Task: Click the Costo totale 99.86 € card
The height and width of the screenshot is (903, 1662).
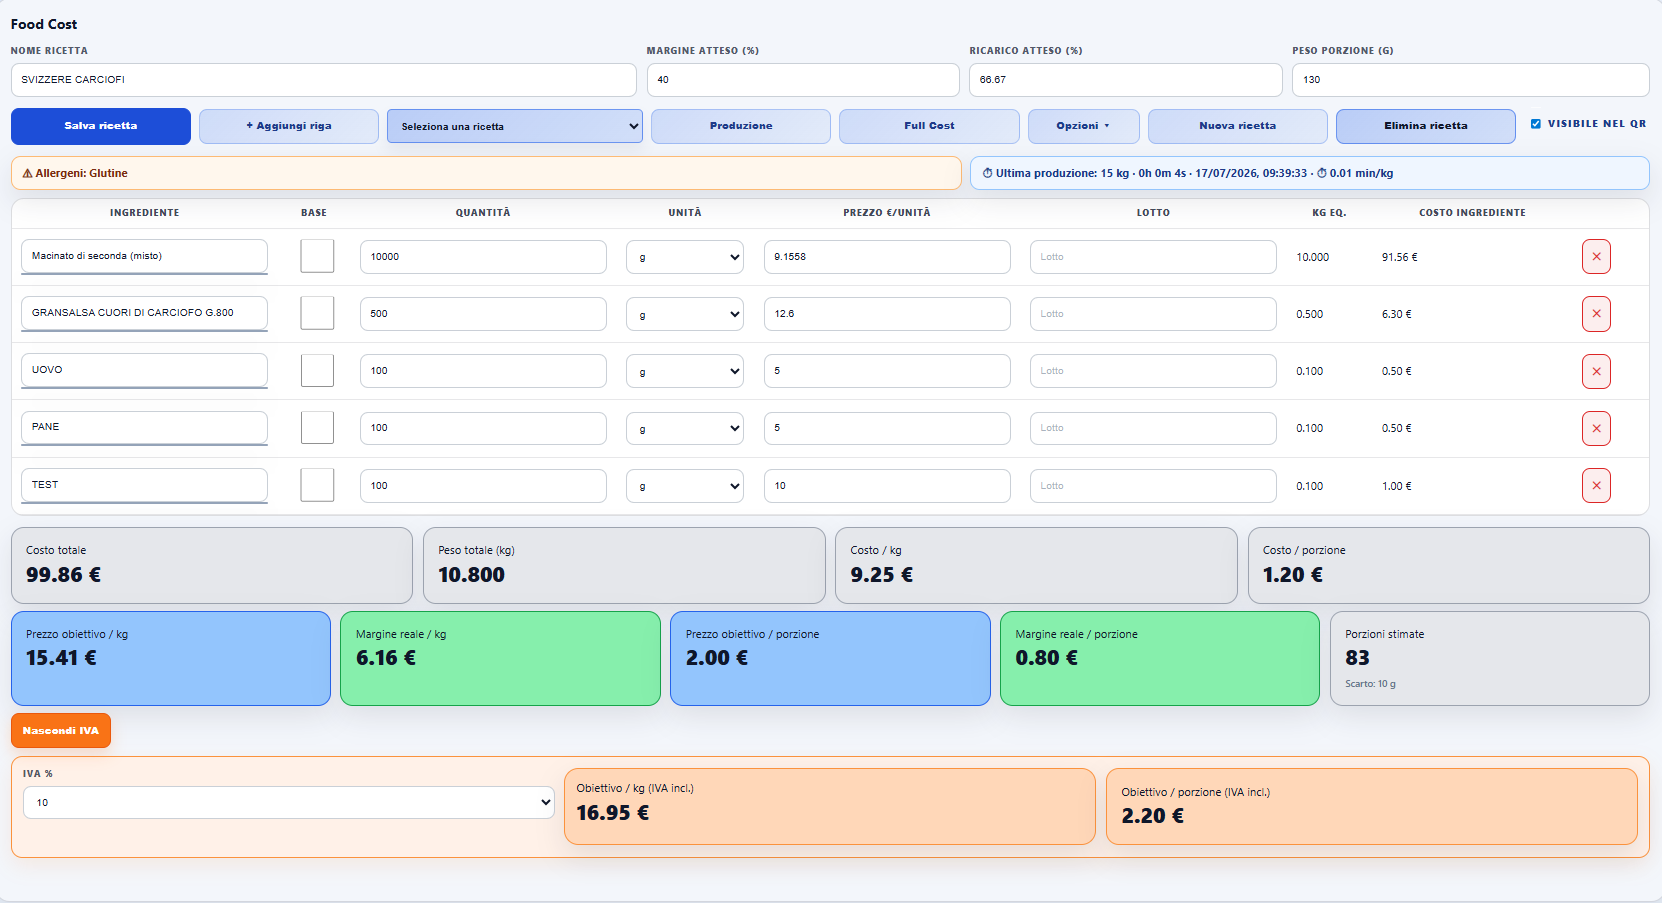Action: coord(212,565)
